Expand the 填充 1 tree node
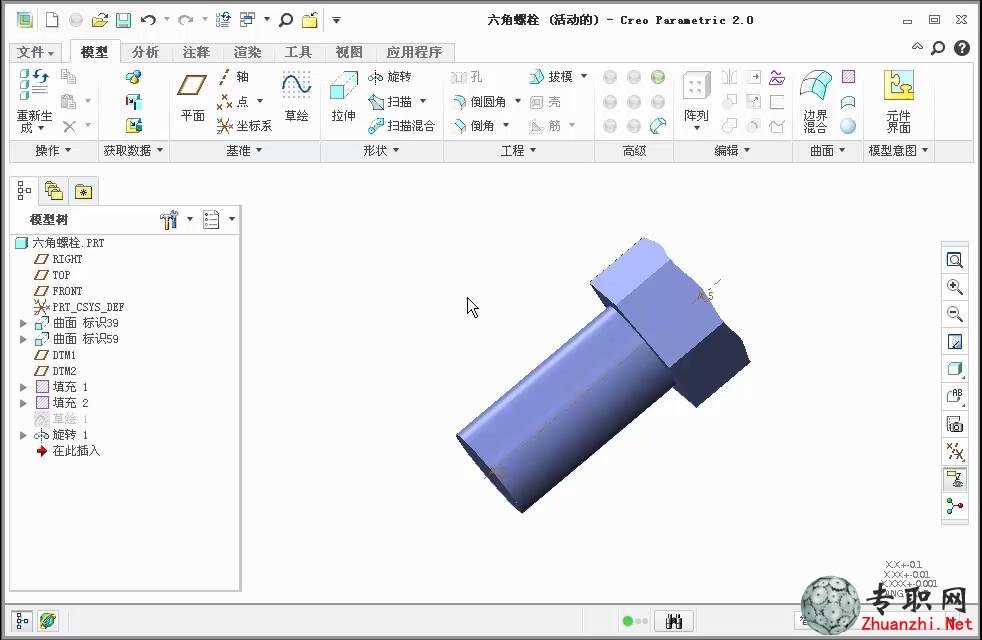Image resolution: width=982 pixels, height=640 pixels. tap(23, 387)
